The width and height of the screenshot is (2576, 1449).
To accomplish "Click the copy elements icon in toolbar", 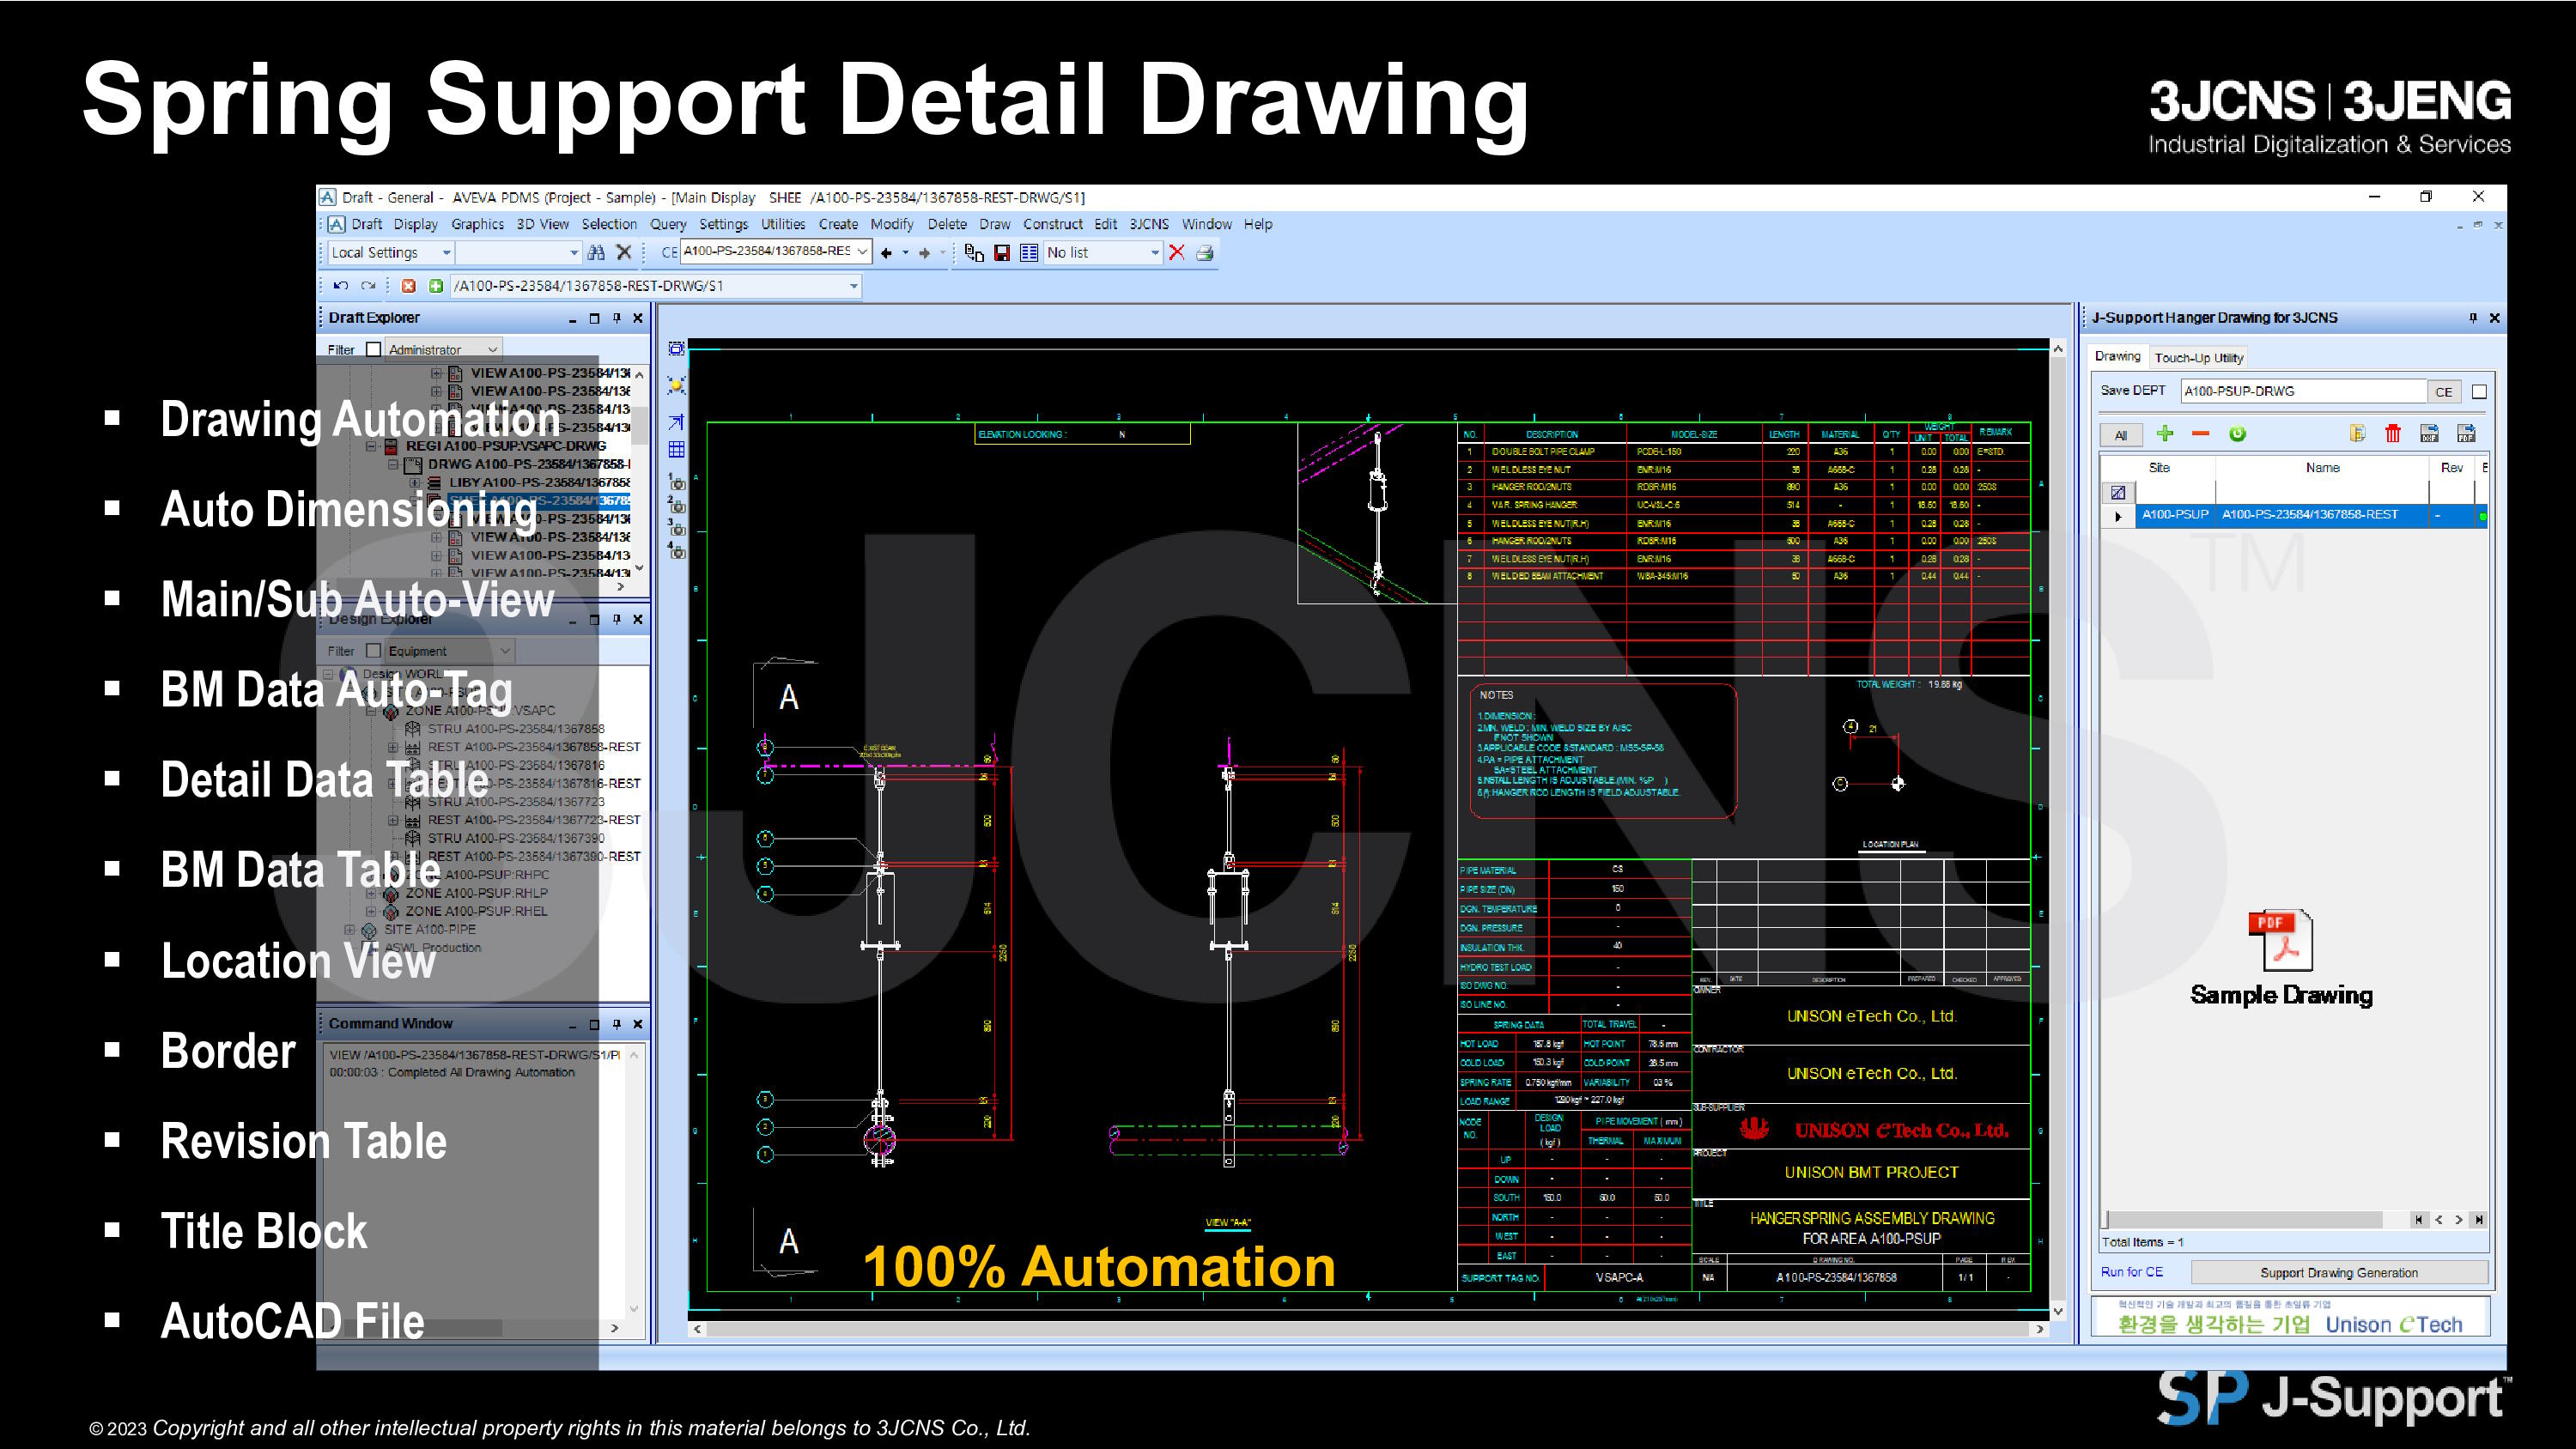I will tap(974, 252).
